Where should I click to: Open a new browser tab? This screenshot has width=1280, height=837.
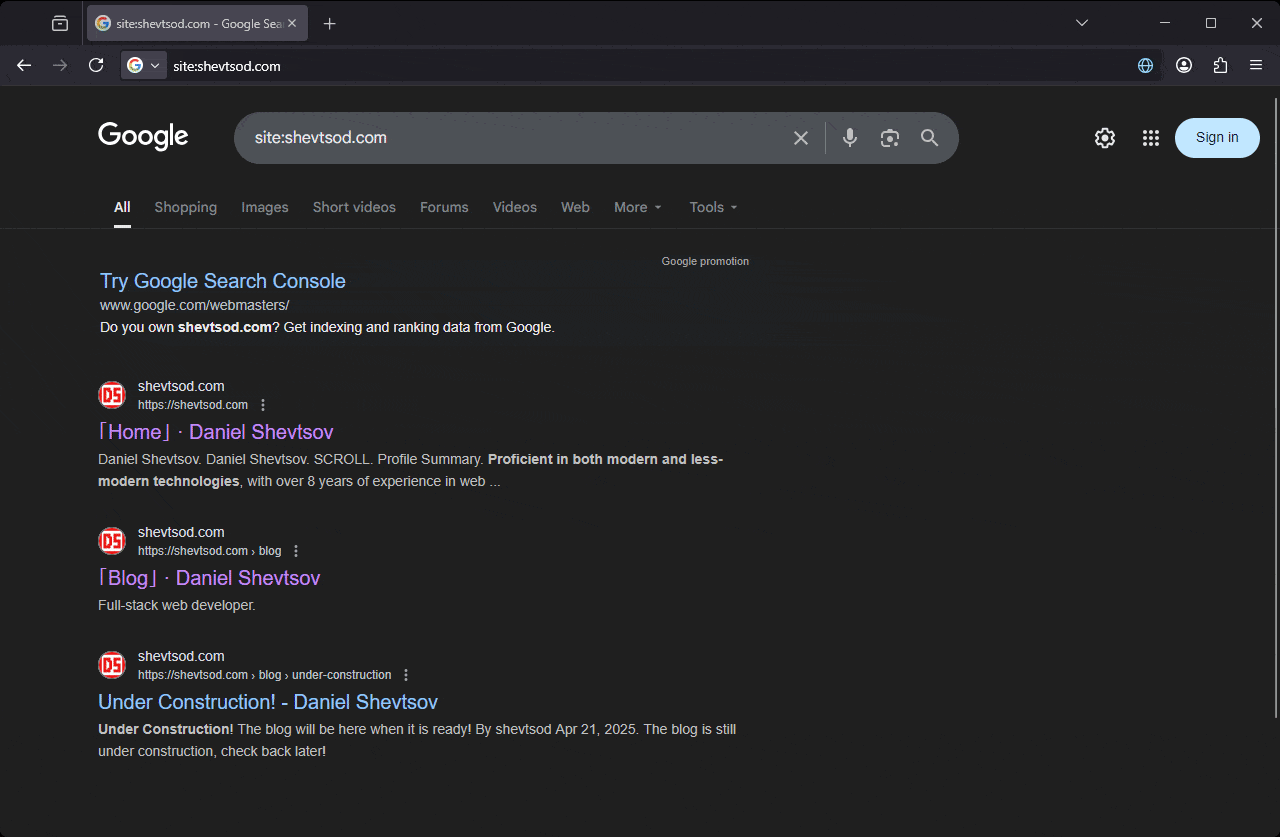[x=330, y=23]
